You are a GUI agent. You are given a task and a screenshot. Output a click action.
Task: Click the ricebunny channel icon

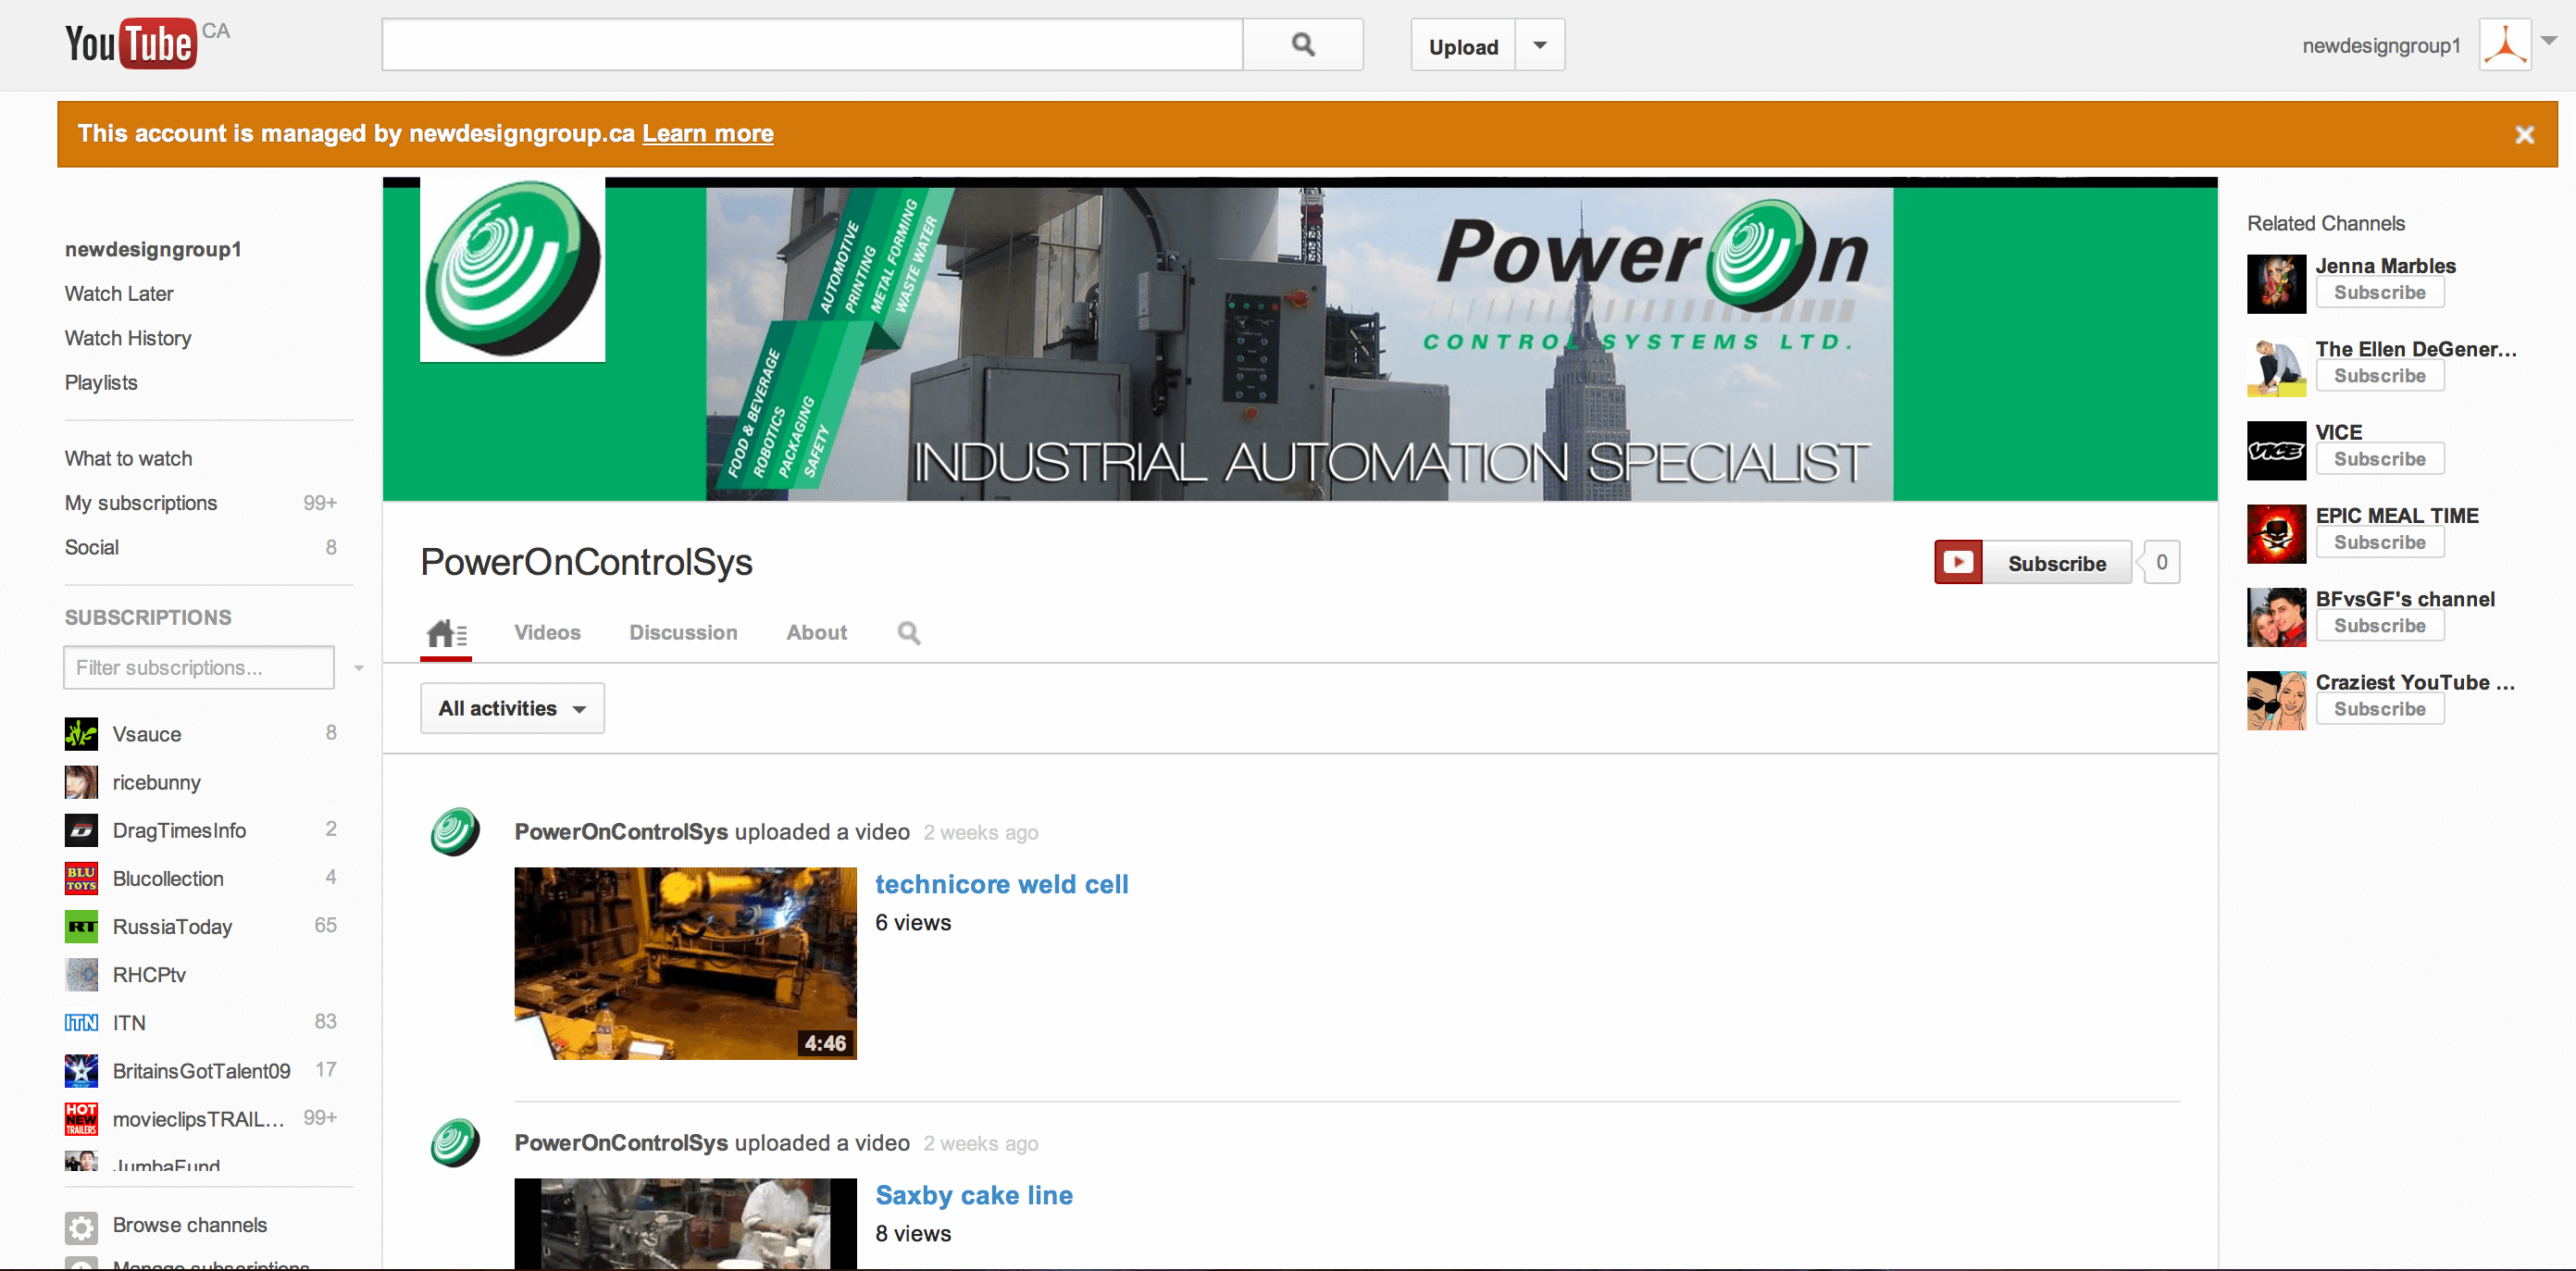[x=81, y=782]
